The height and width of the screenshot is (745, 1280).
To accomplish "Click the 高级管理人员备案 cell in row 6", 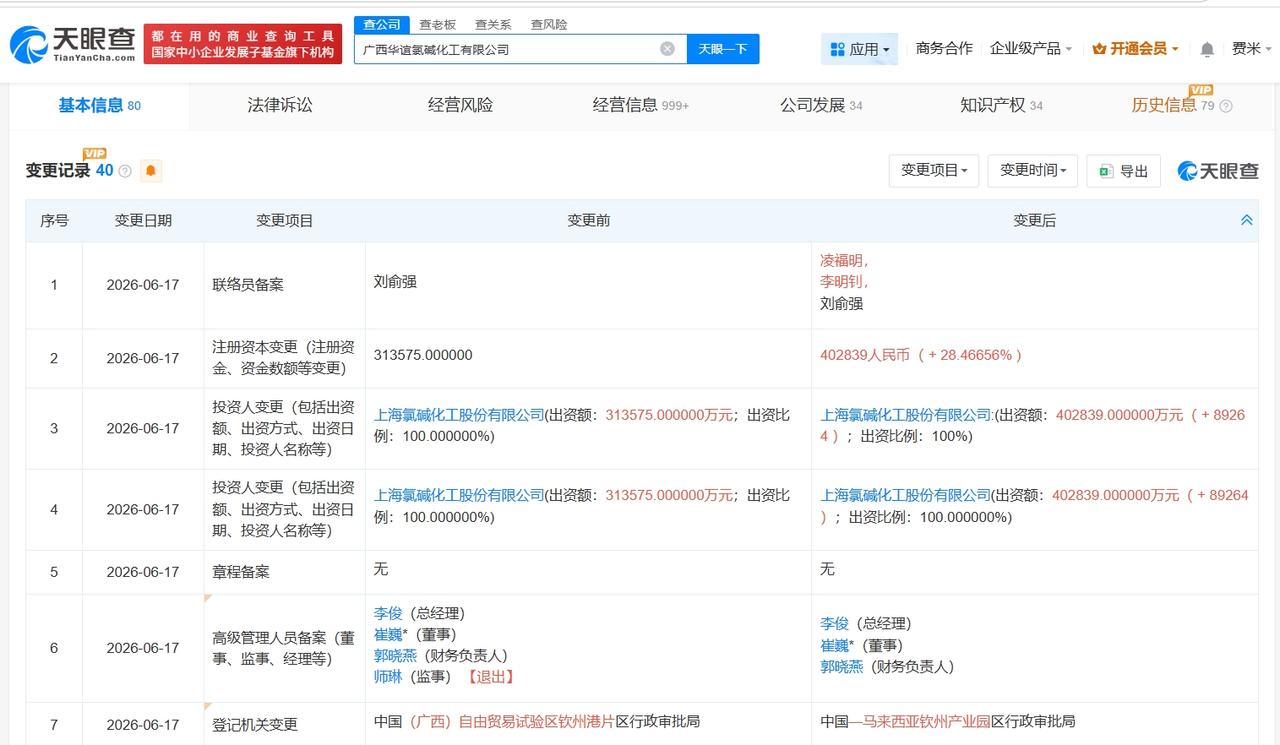I will [284, 648].
